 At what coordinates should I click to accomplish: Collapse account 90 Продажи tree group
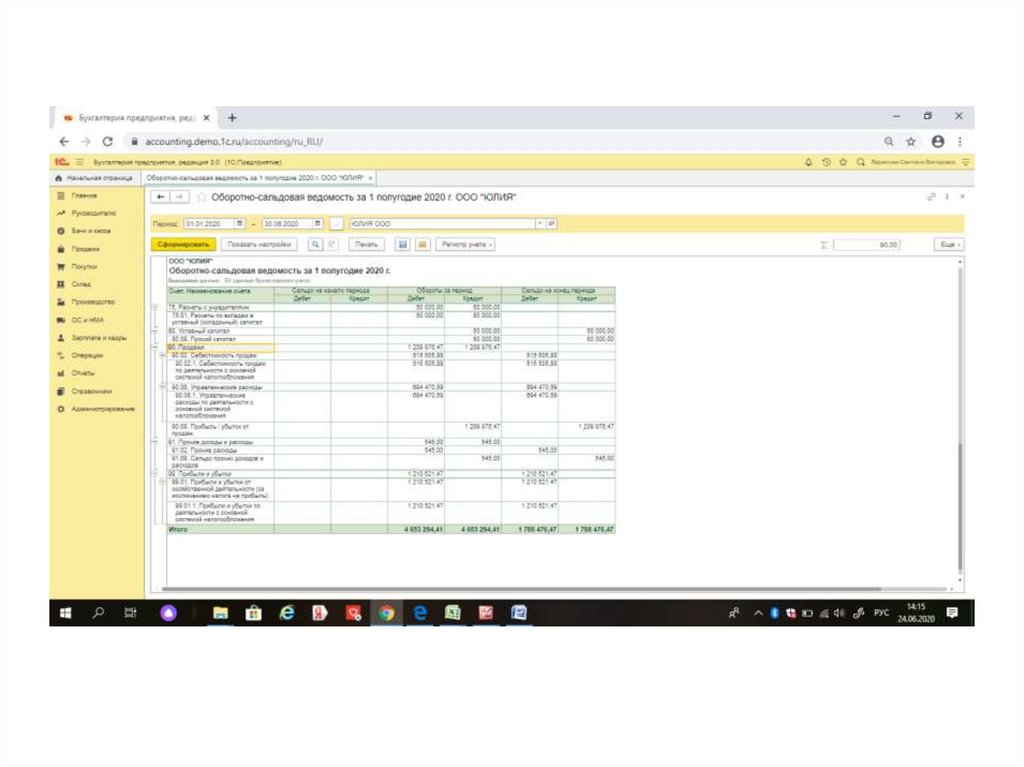tap(154, 348)
